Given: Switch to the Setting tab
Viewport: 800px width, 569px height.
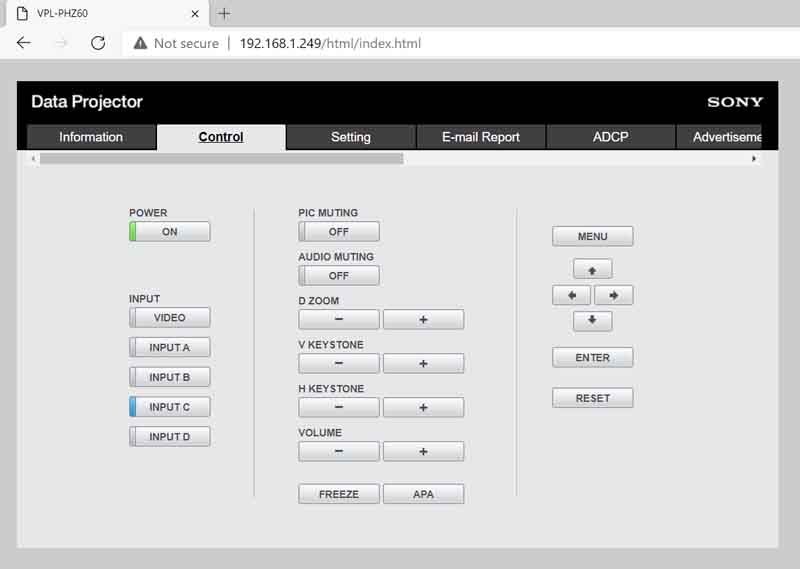Looking at the screenshot, I should pos(351,137).
